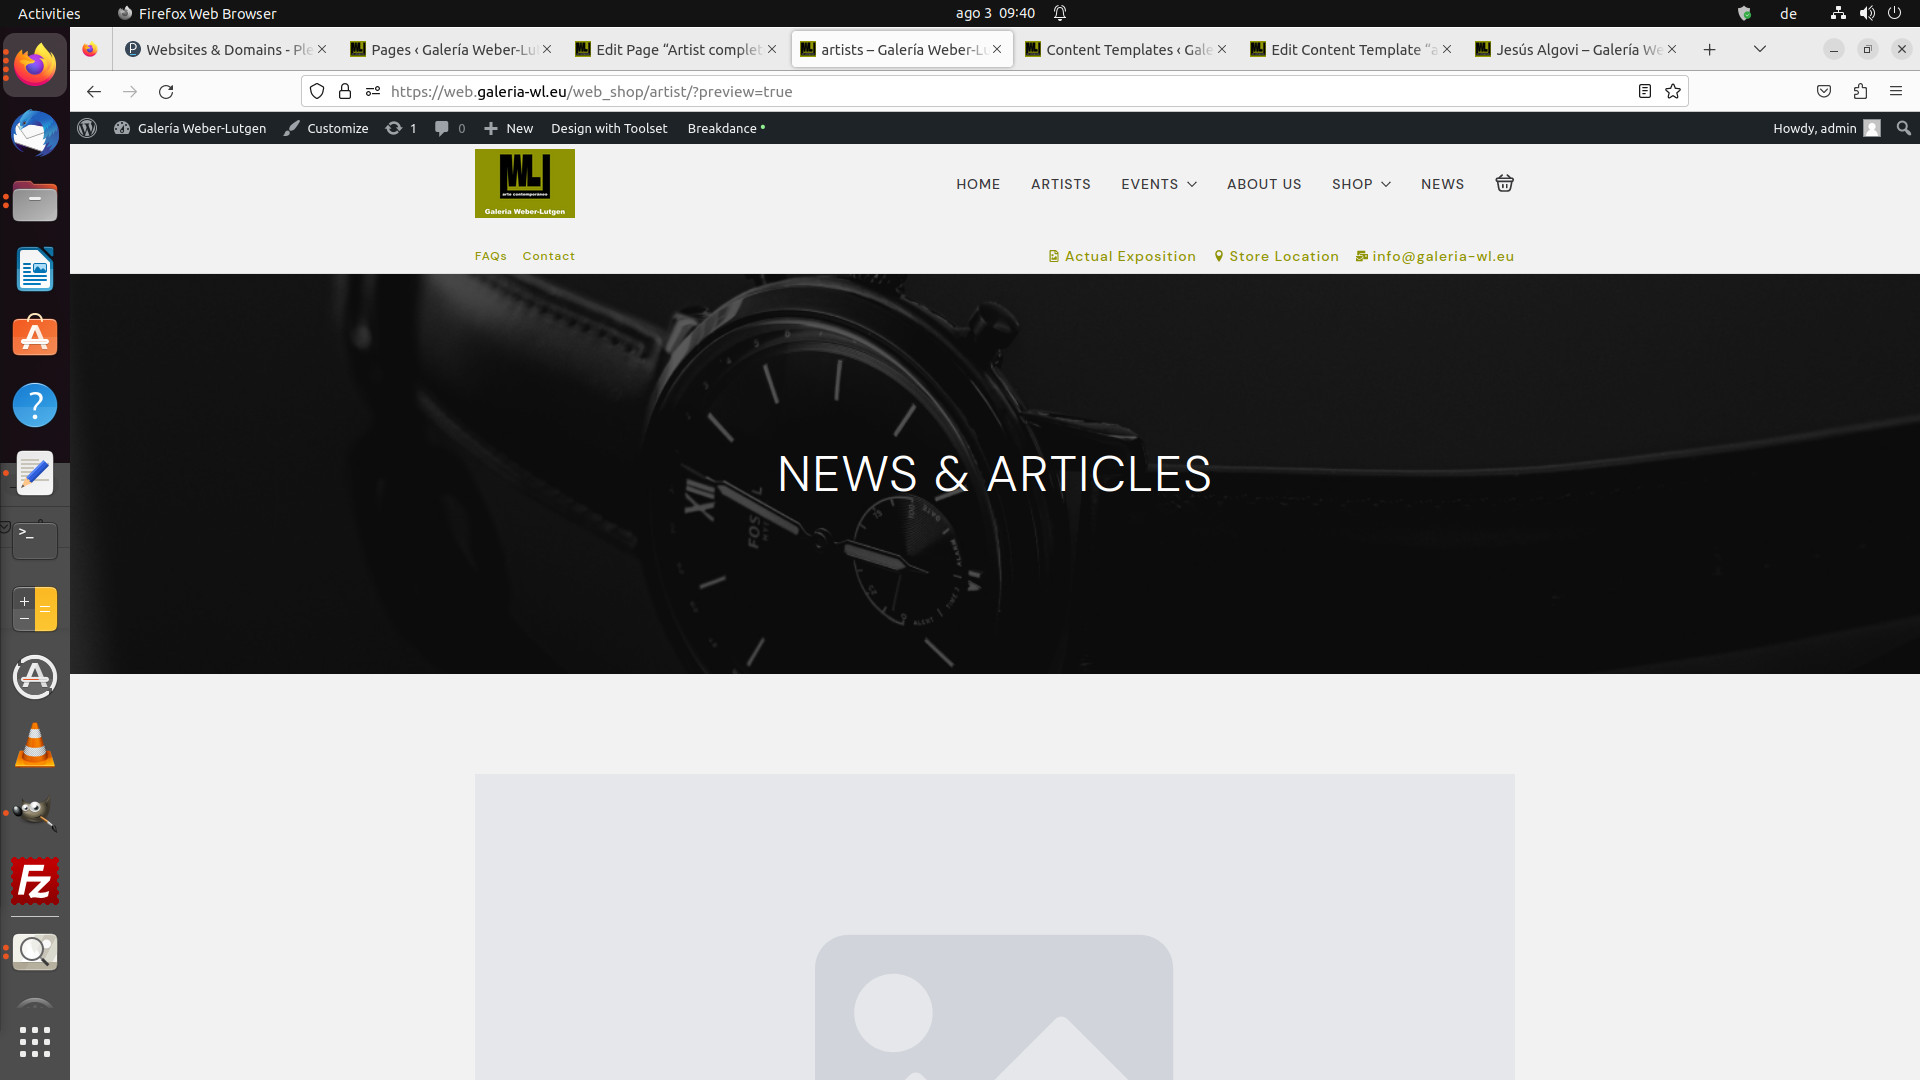Viewport: 1920px width, 1080px height.
Task: Launch GIMP from the dock
Action: (x=35, y=813)
